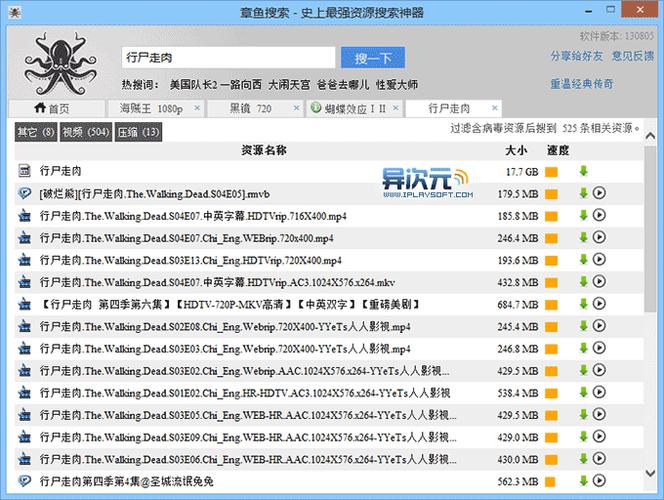Click the orange speed indicator for 185.8 MB row

coord(551,216)
